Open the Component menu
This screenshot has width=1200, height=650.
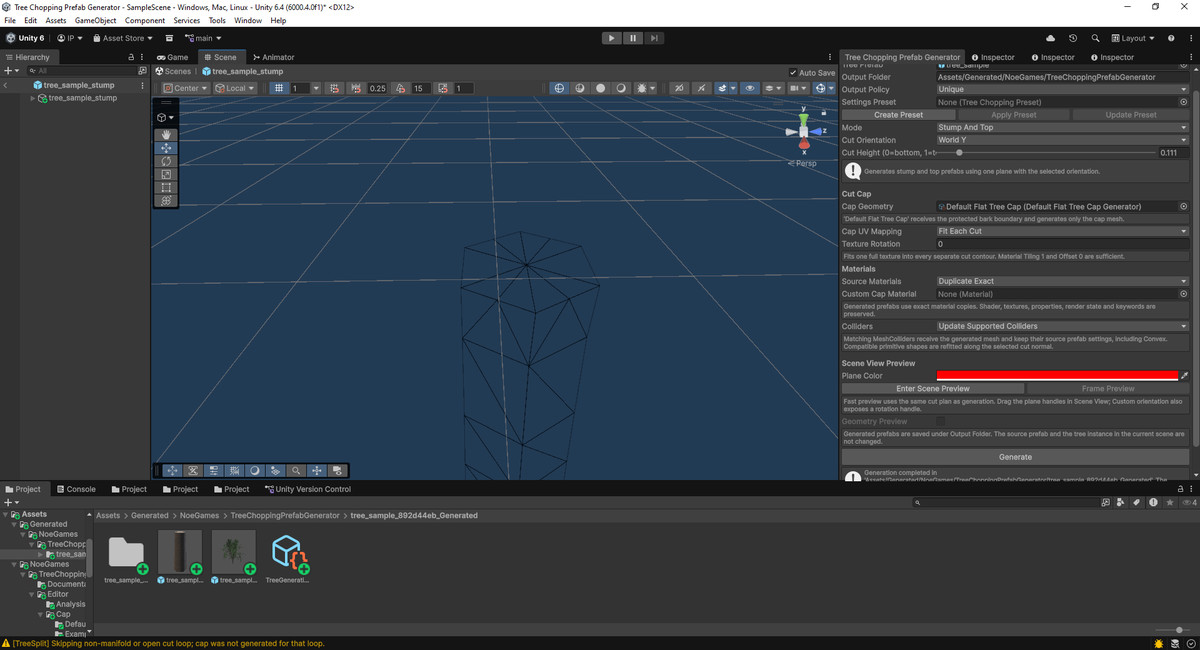coord(145,20)
